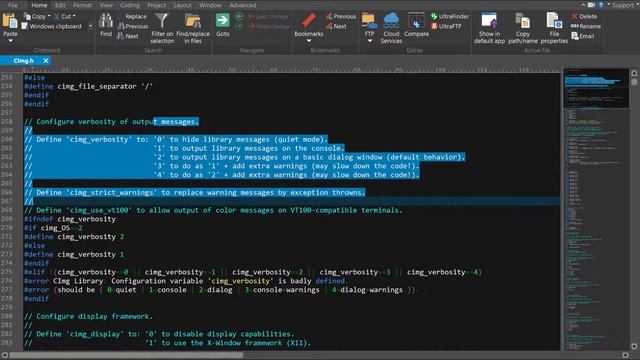640x360 pixels.
Task: Rename the active file
Action: click(586, 26)
